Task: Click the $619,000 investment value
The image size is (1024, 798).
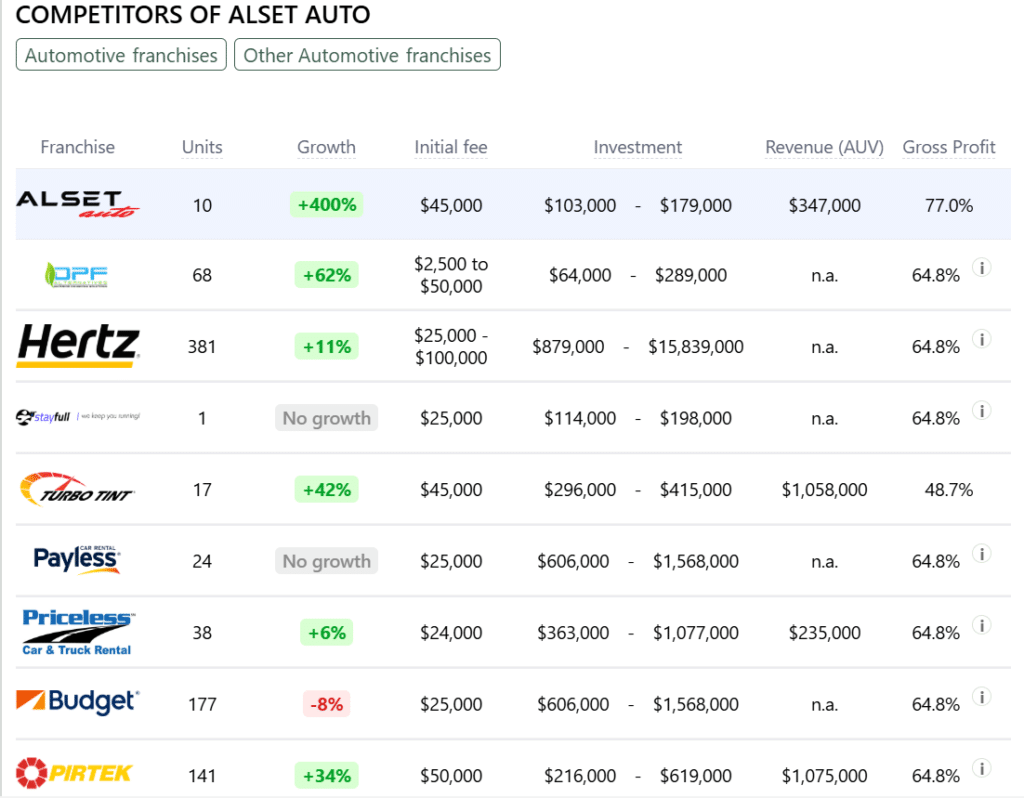Action: pyautogui.click(x=696, y=775)
